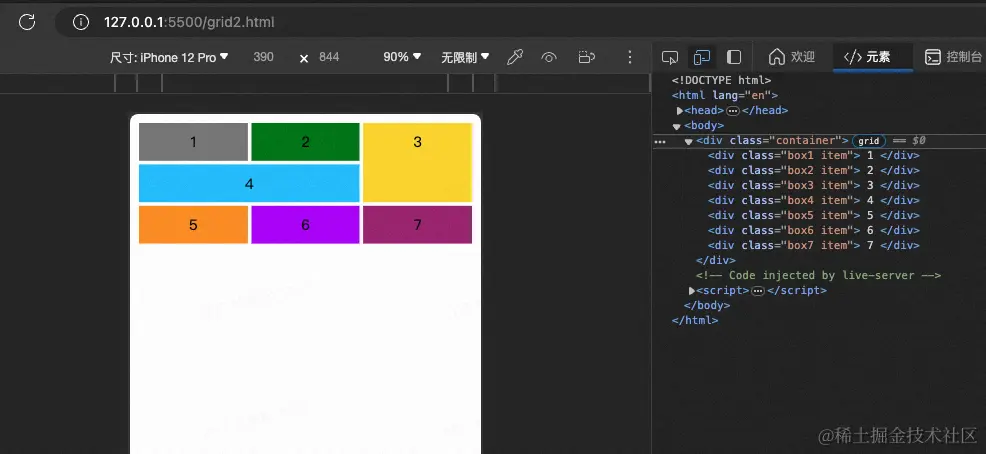986x454 pixels.
Task: Edit the height field showing 844
Action: click(x=329, y=57)
